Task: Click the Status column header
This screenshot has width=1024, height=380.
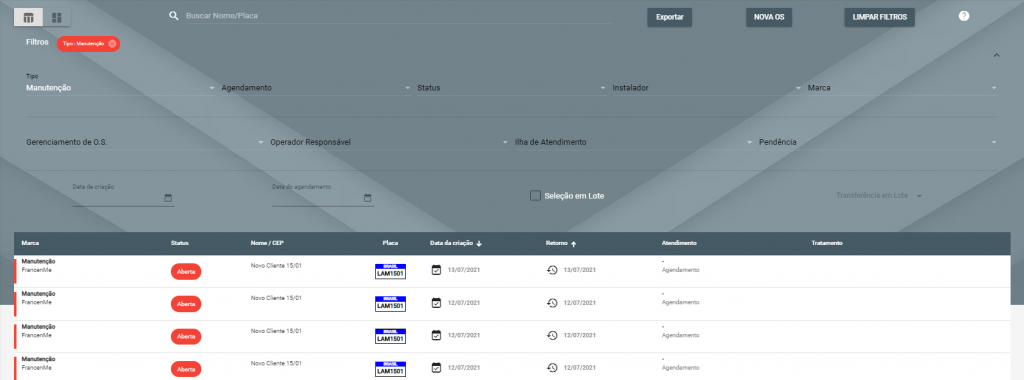Action: [180, 244]
